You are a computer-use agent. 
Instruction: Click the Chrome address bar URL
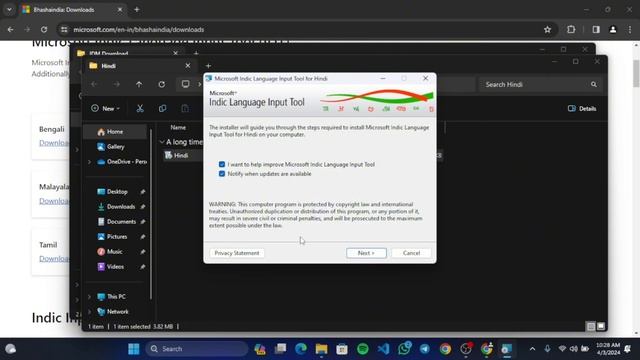(139, 29)
